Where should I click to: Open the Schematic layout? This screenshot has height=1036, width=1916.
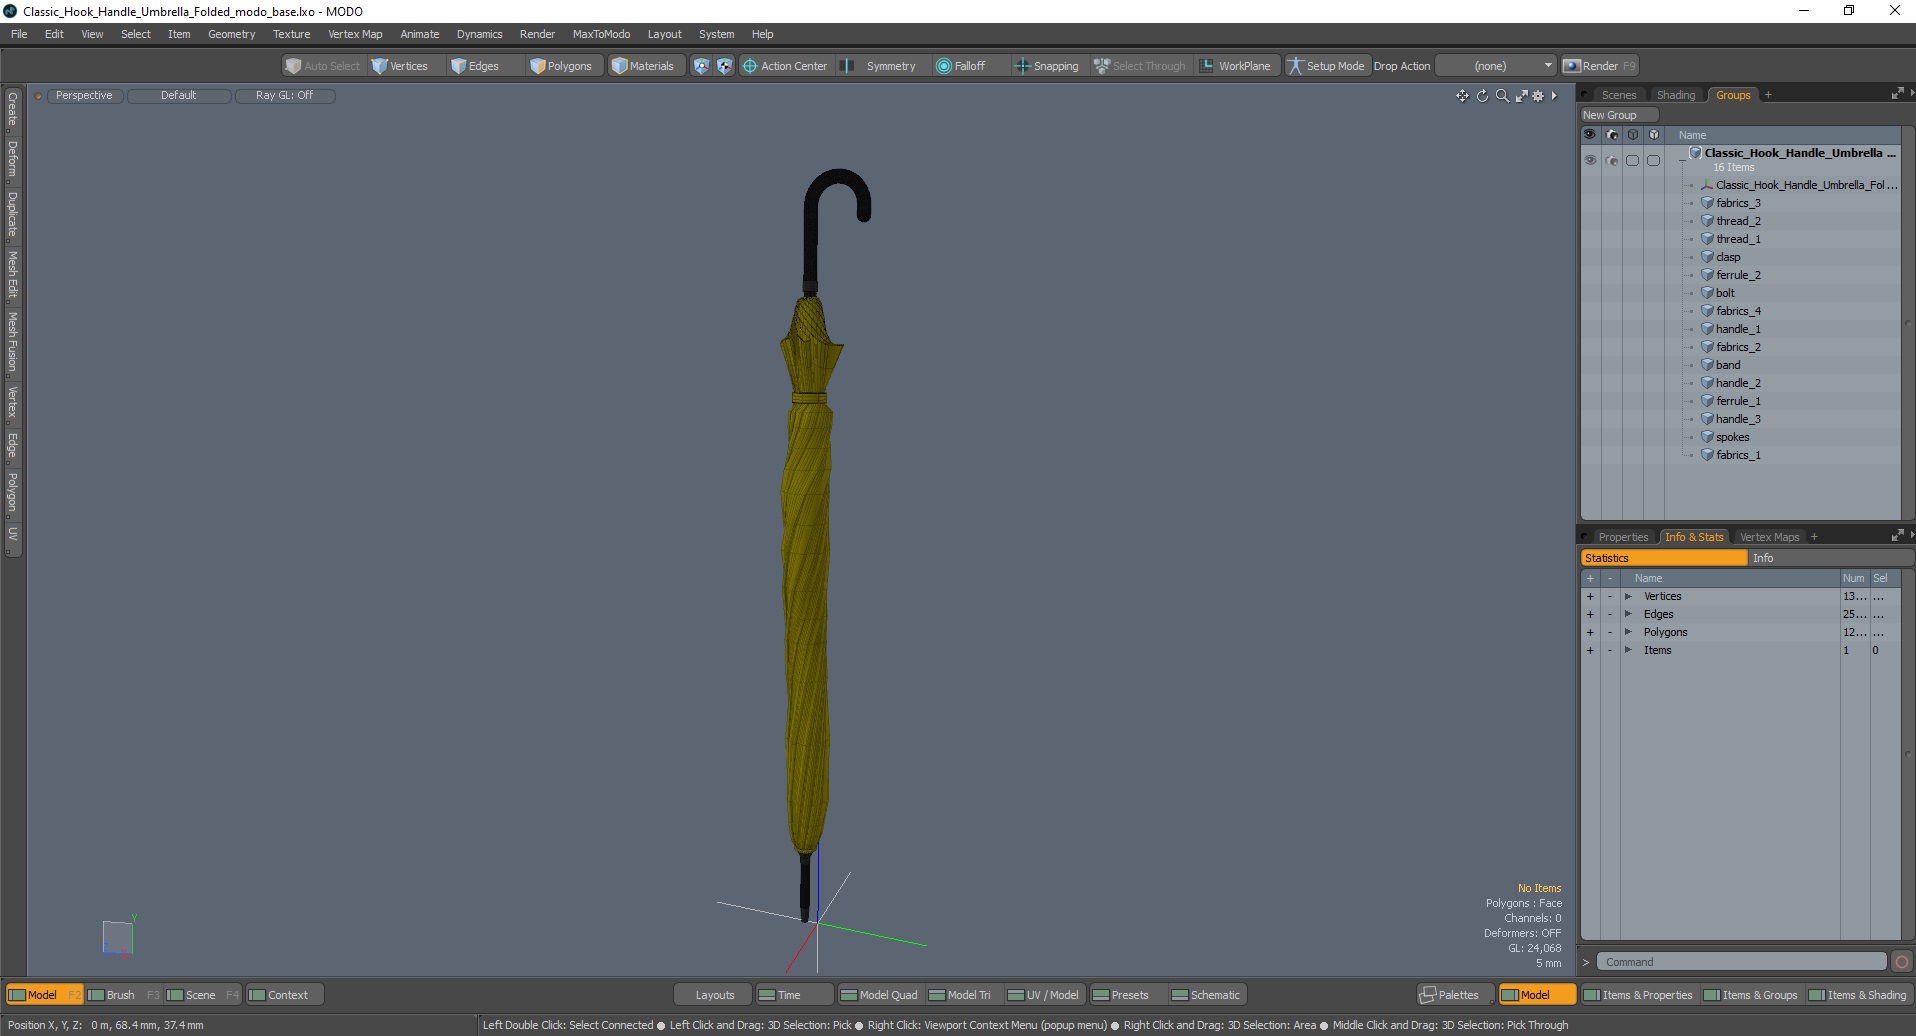point(1206,995)
